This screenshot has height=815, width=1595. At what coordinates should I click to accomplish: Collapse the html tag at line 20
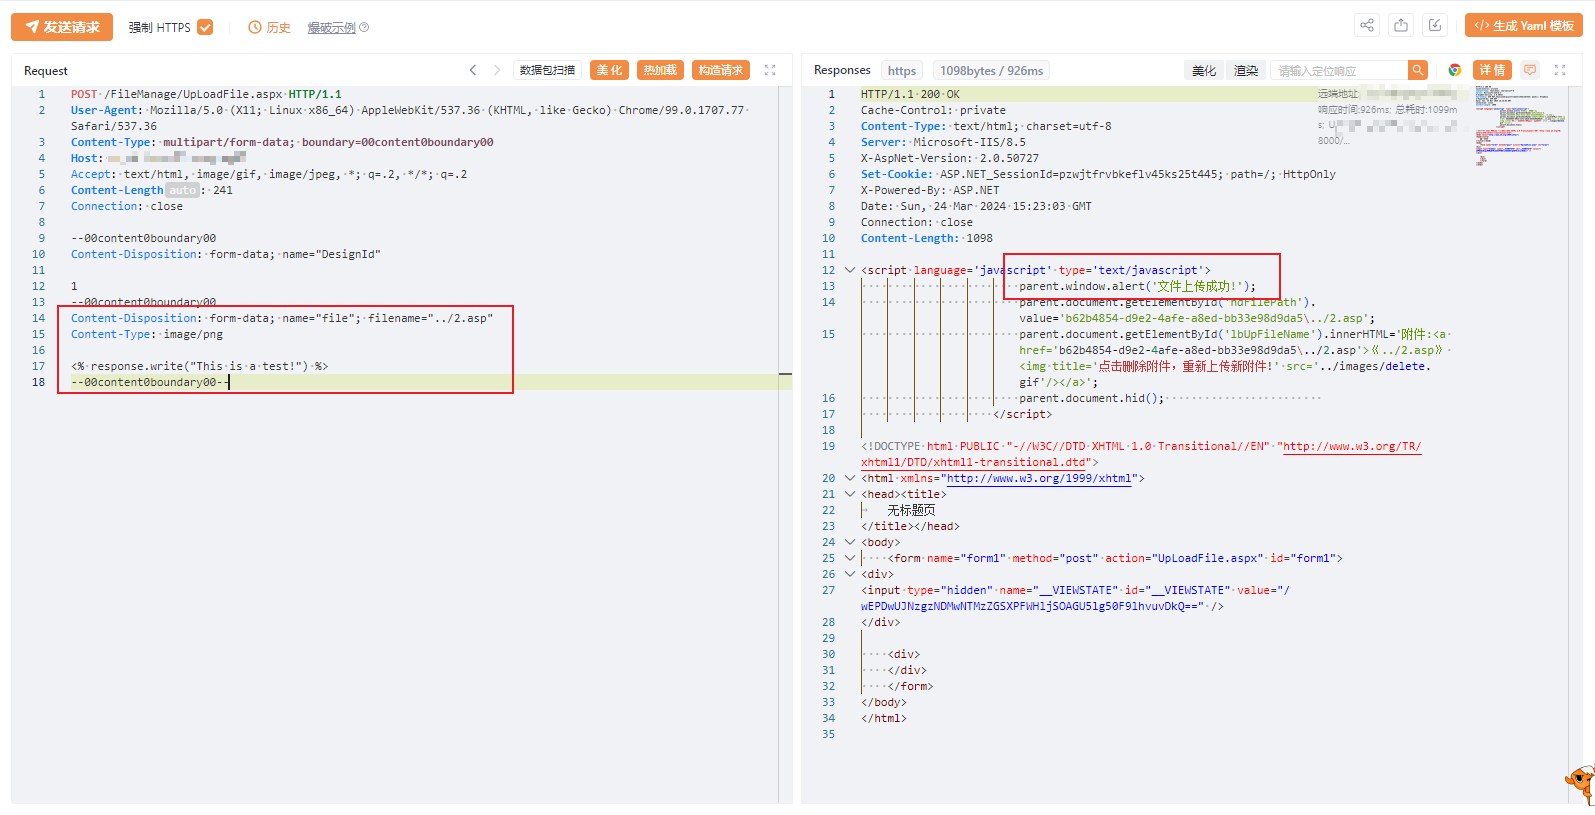coord(850,478)
